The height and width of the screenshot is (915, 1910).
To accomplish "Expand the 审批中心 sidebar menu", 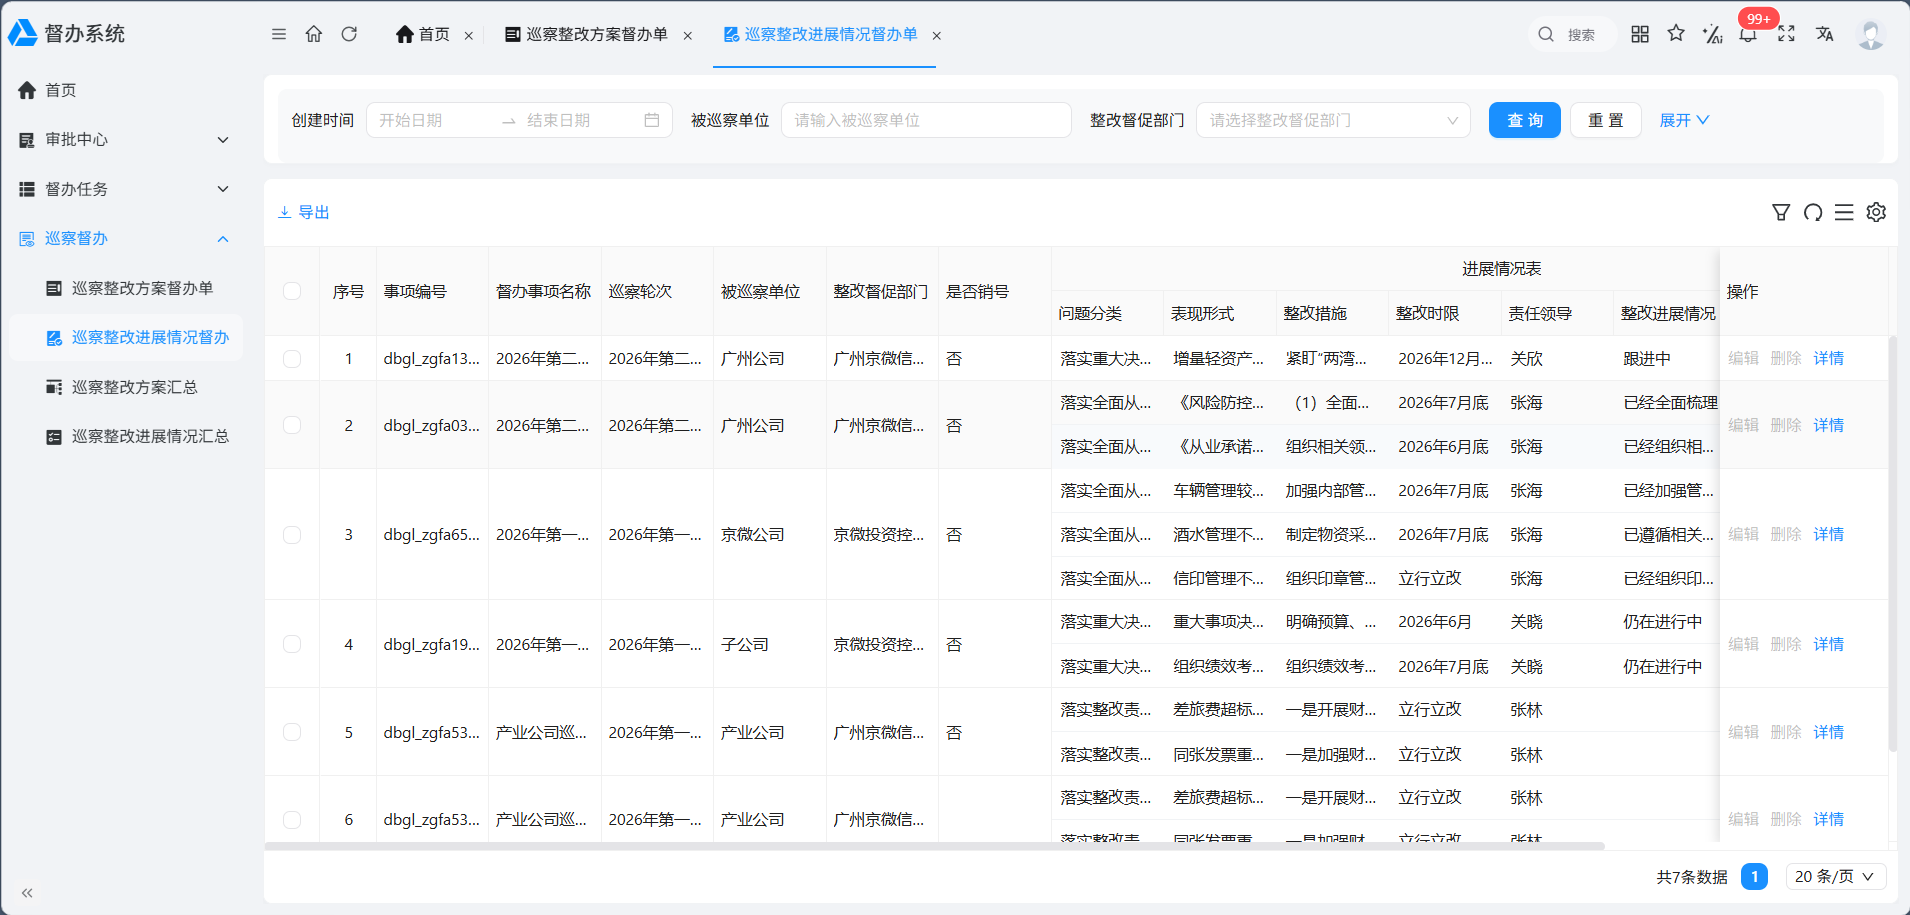I will [x=124, y=139].
